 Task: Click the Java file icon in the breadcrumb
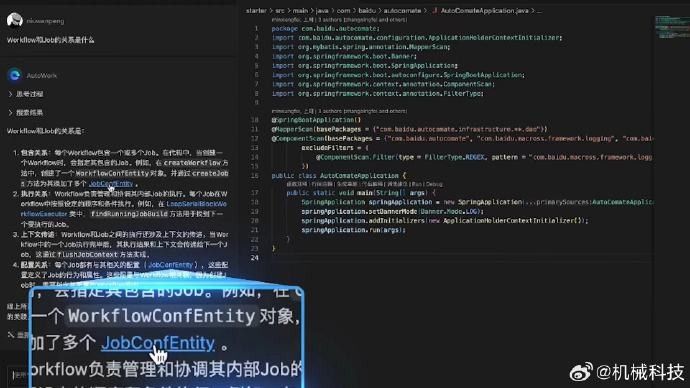pos(434,11)
